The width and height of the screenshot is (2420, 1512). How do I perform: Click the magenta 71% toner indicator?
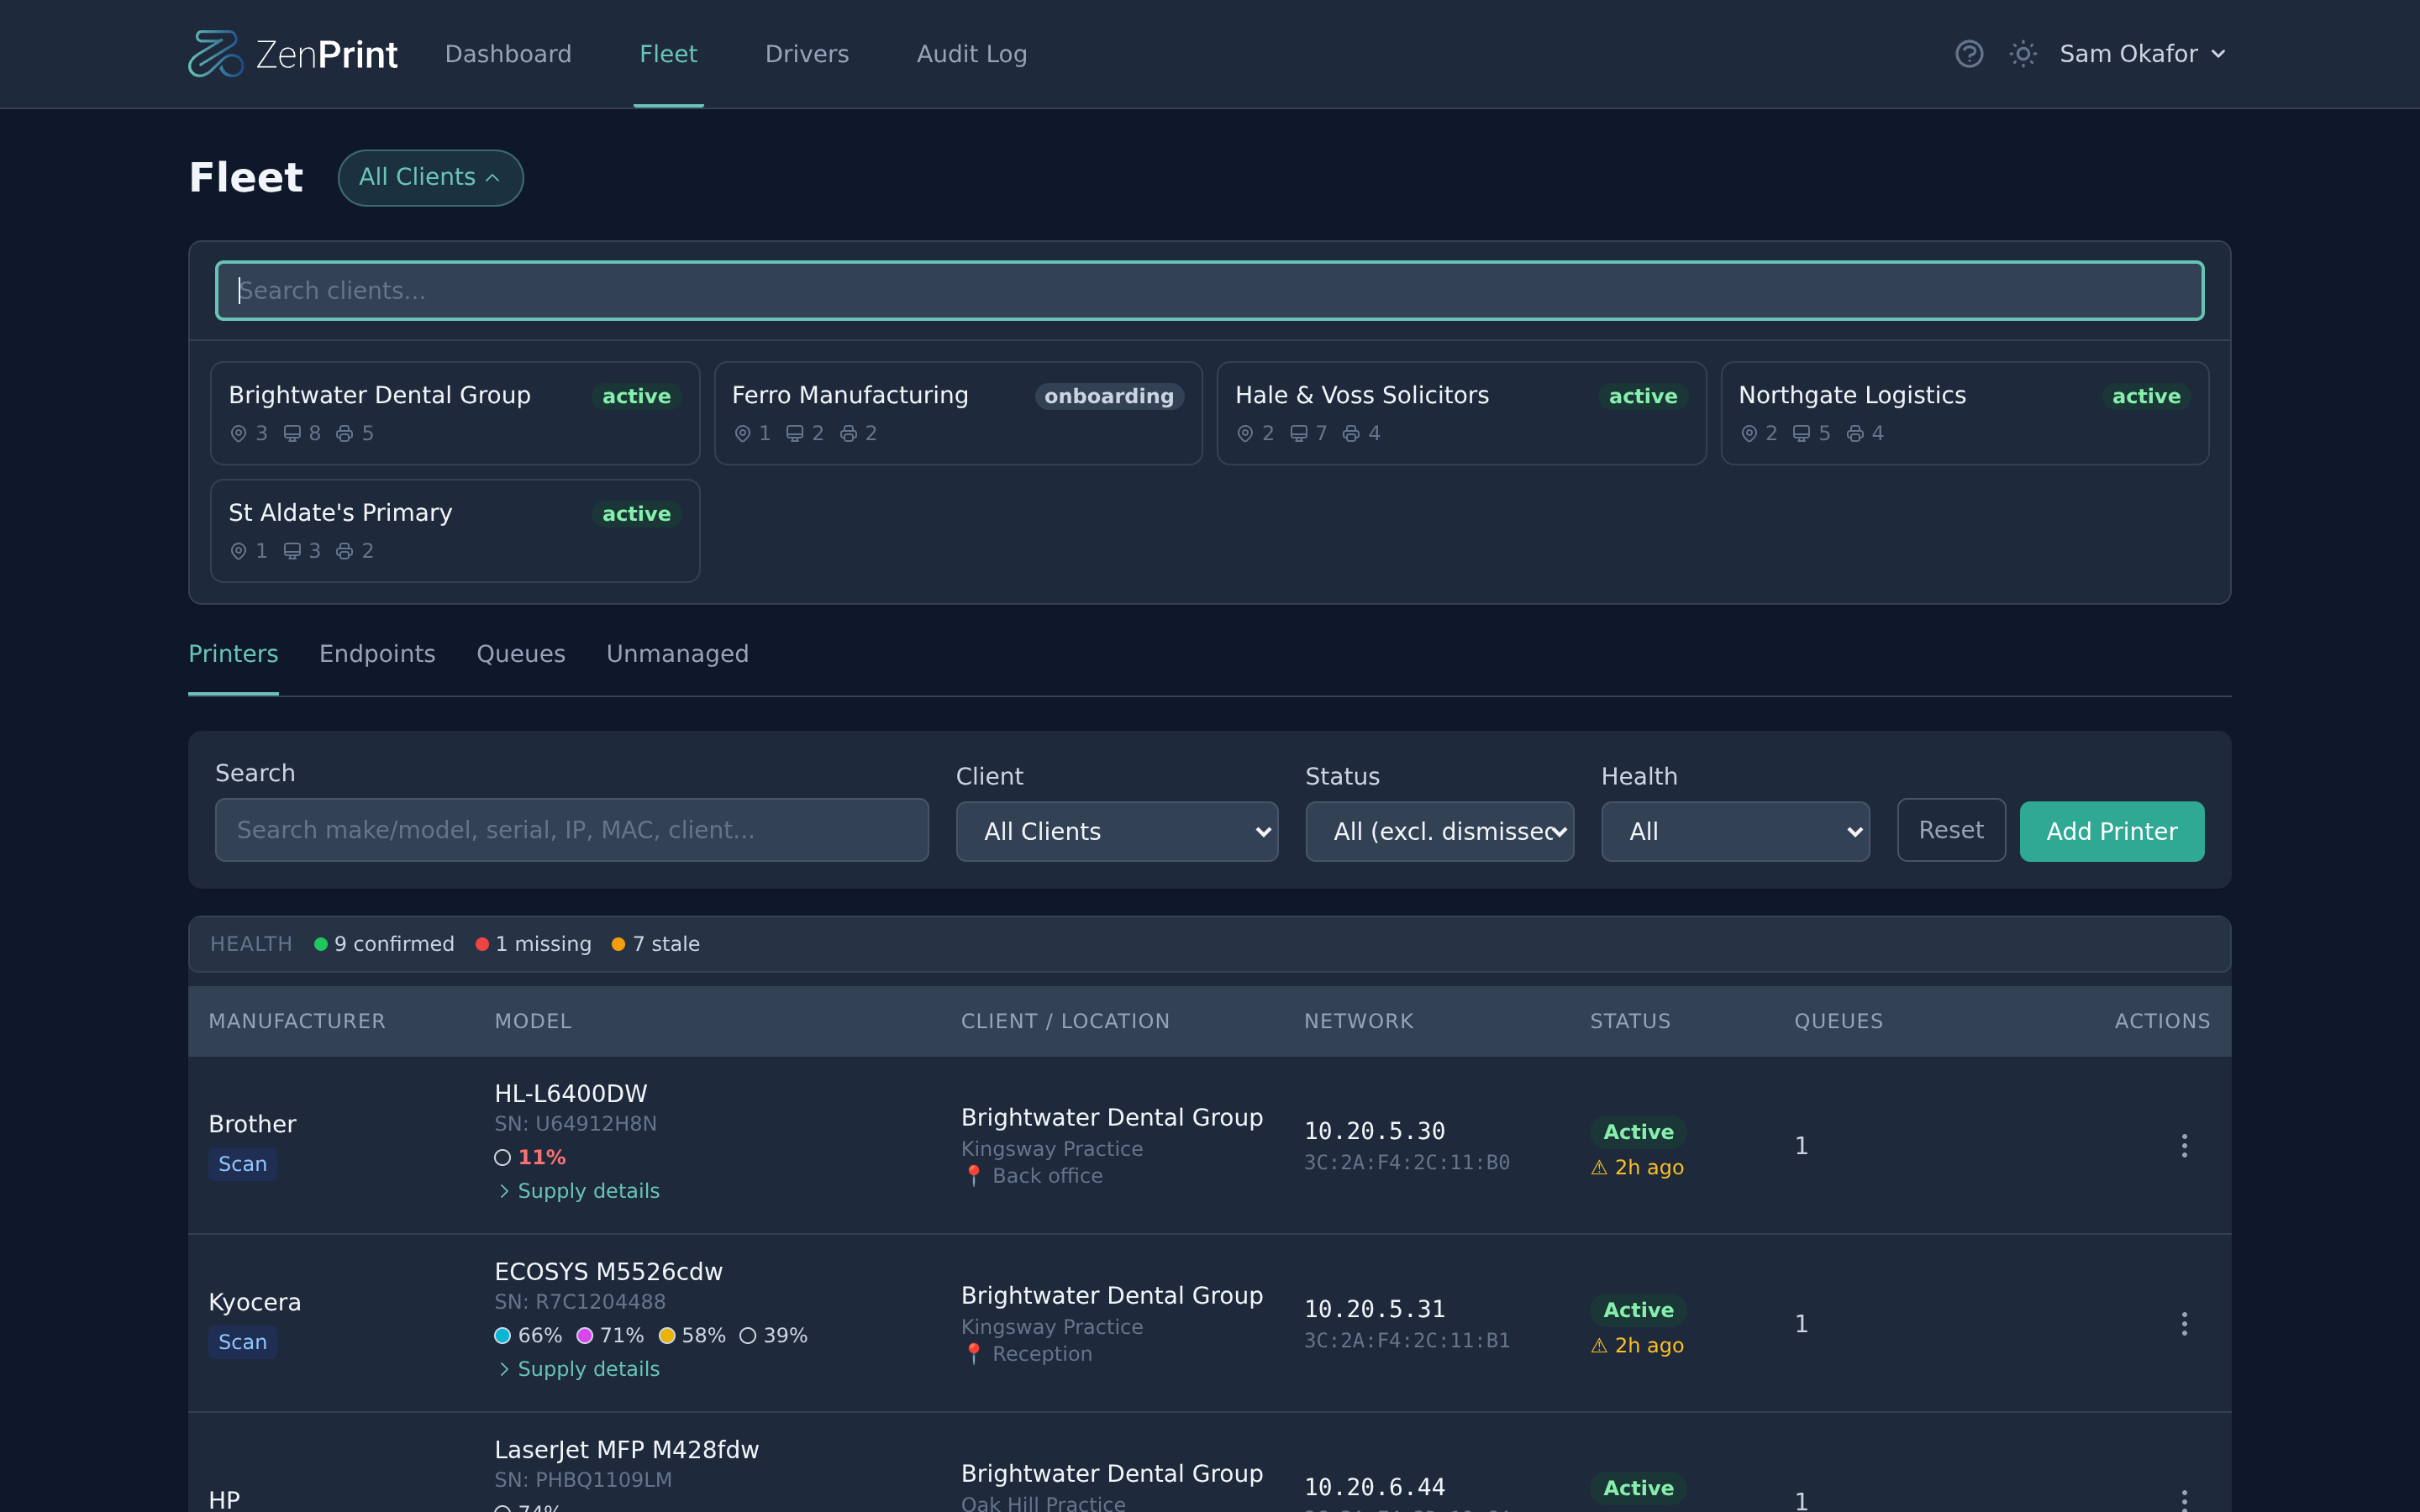[x=610, y=1336]
